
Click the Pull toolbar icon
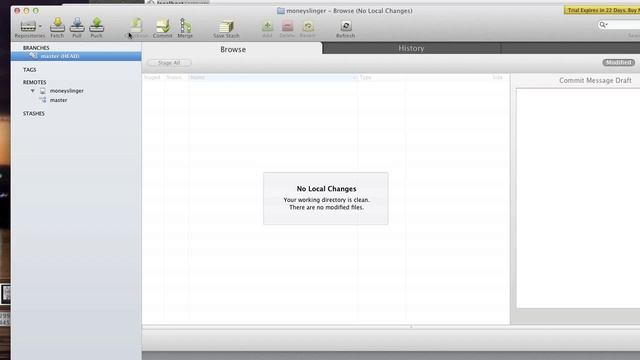coord(77,25)
